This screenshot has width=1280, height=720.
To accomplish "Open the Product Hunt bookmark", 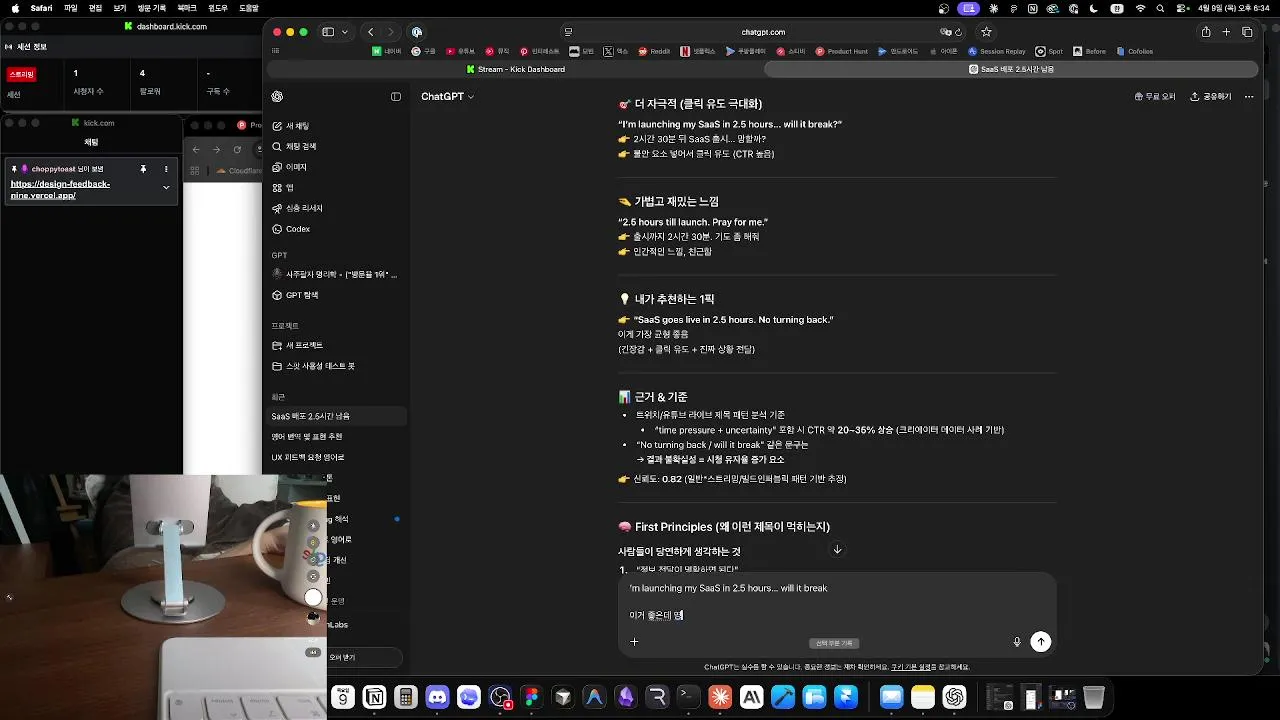I will pyautogui.click(x=841, y=51).
